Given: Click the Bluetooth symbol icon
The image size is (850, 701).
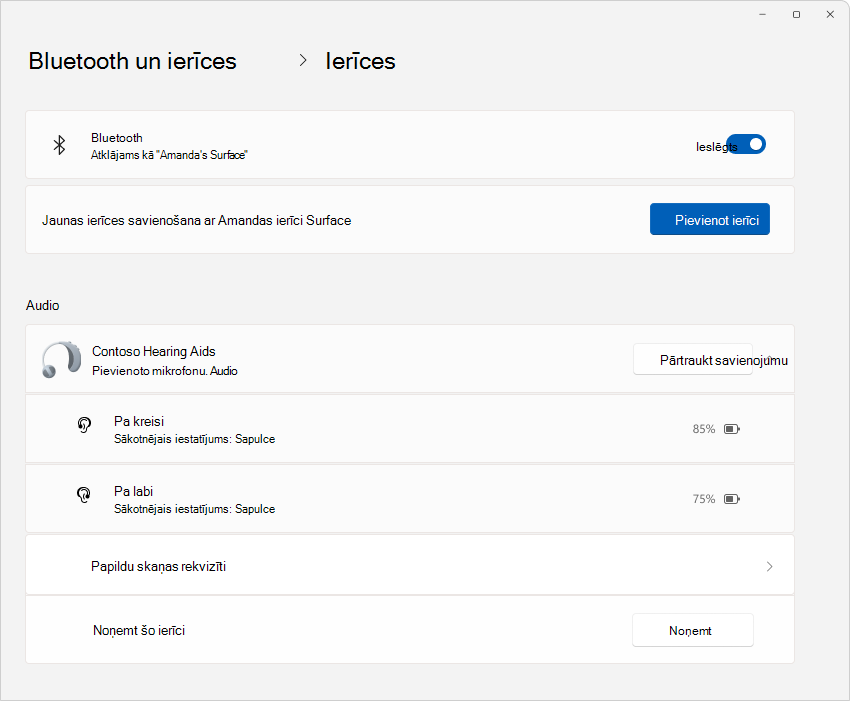Looking at the screenshot, I should [x=59, y=145].
